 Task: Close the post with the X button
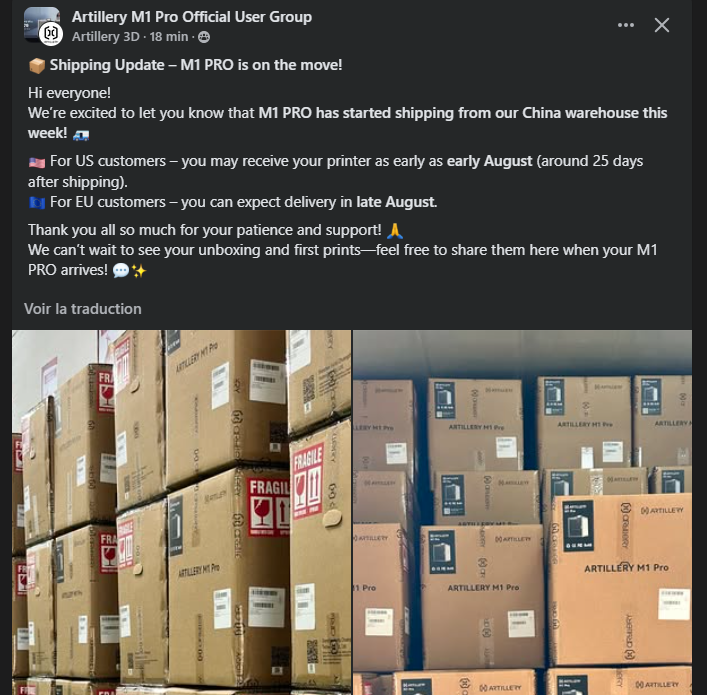pos(661,25)
